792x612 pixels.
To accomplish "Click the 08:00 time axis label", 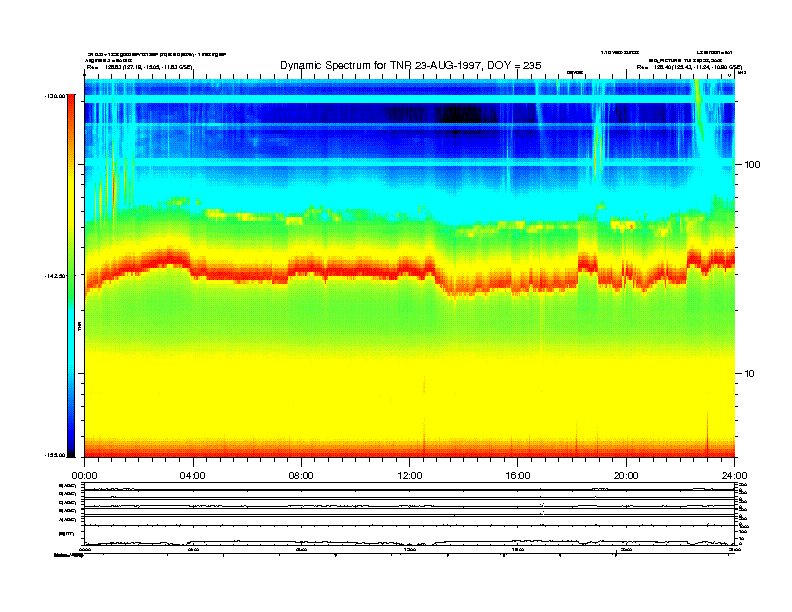I will [x=301, y=476].
